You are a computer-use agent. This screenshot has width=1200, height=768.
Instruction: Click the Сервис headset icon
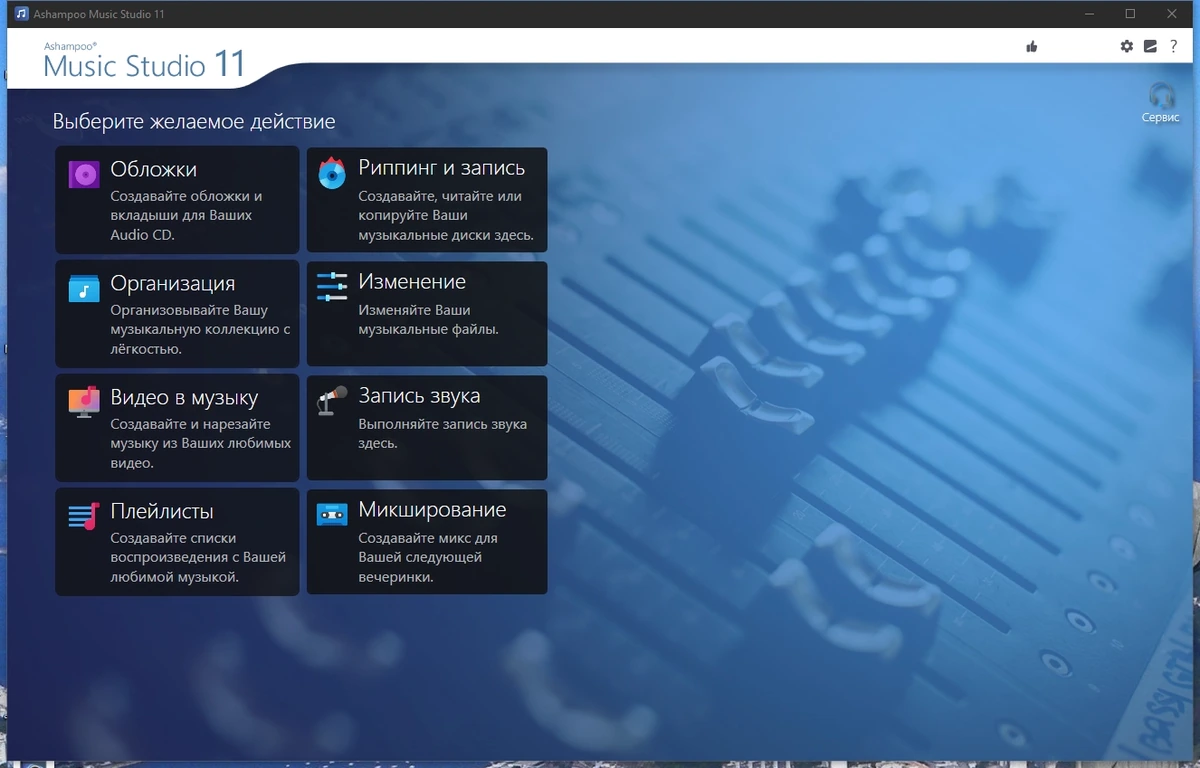click(x=1161, y=96)
